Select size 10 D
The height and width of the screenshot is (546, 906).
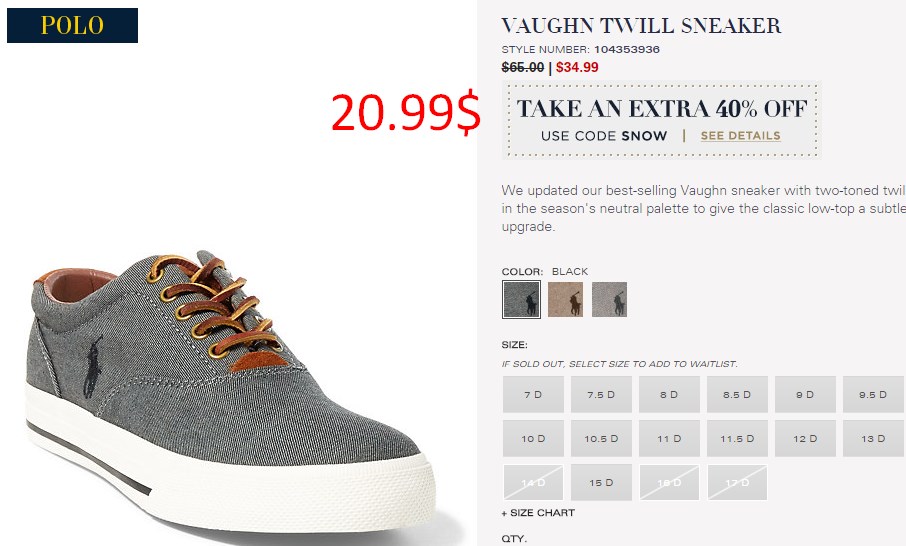pos(533,439)
